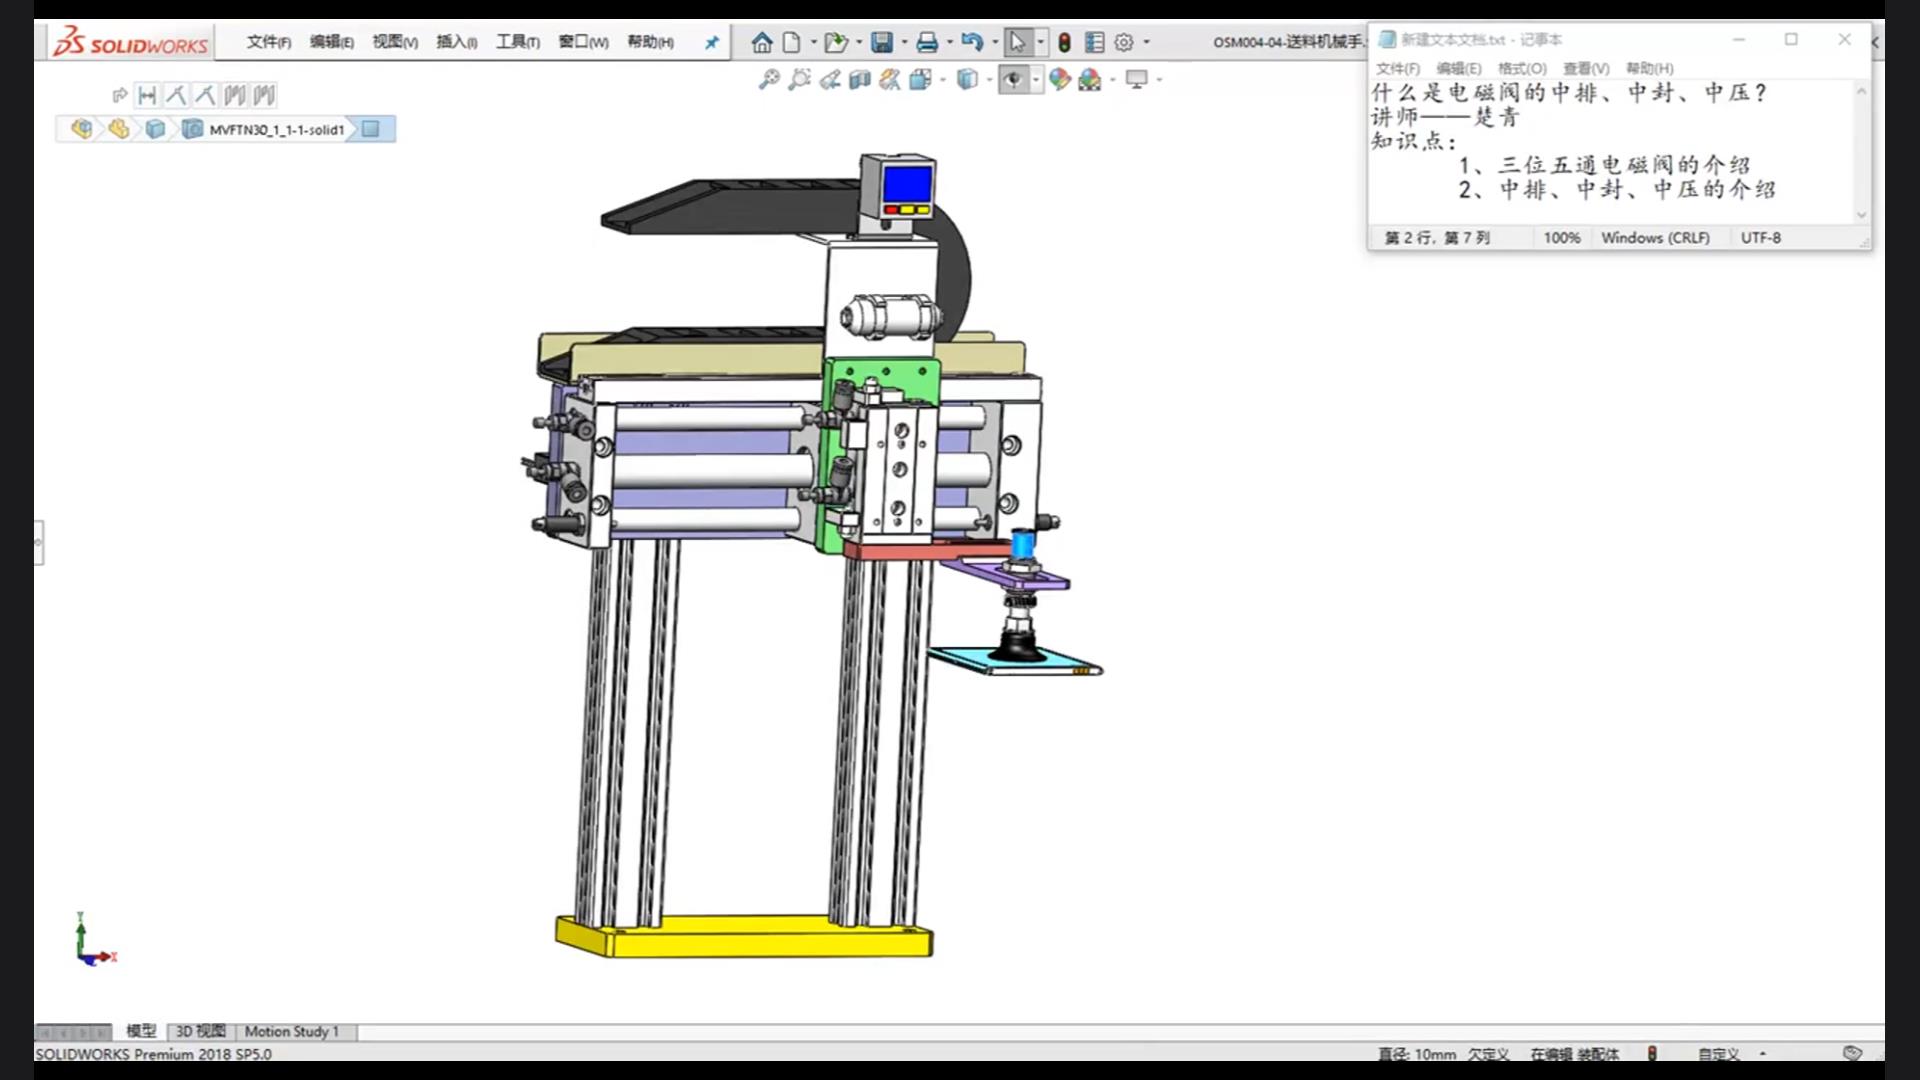Expand the Open file dropdown arrow

[x=859, y=42]
